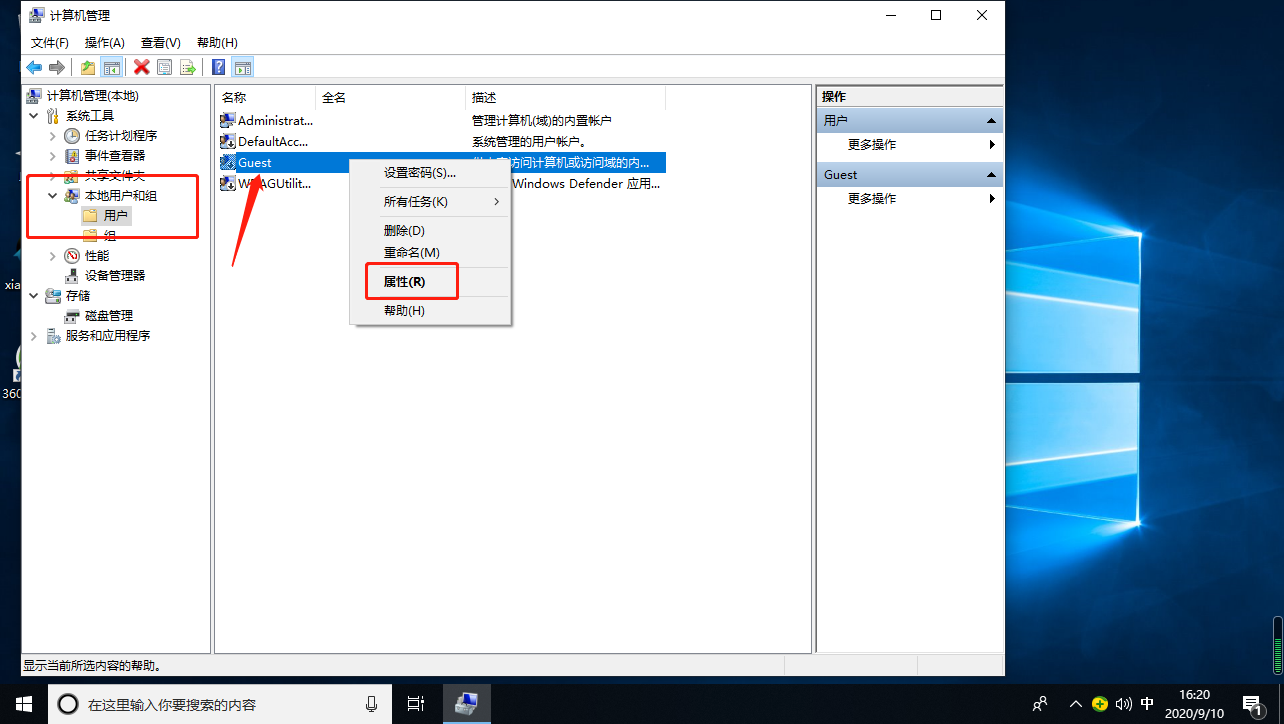Click the red X delete toolbar icon
The width and height of the screenshot is (1284, 724).
point(142,67)
